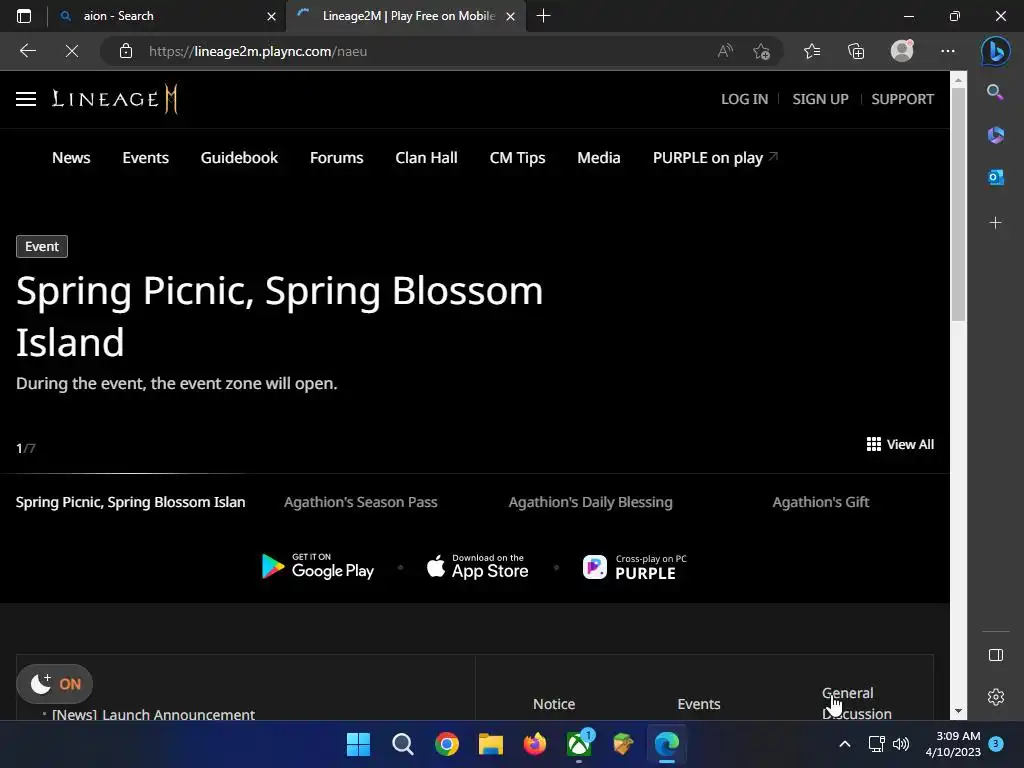Toggle sidebar layout icon above settings gear
Viewport: 1024px width, 768px height.
tap(995, 655)
